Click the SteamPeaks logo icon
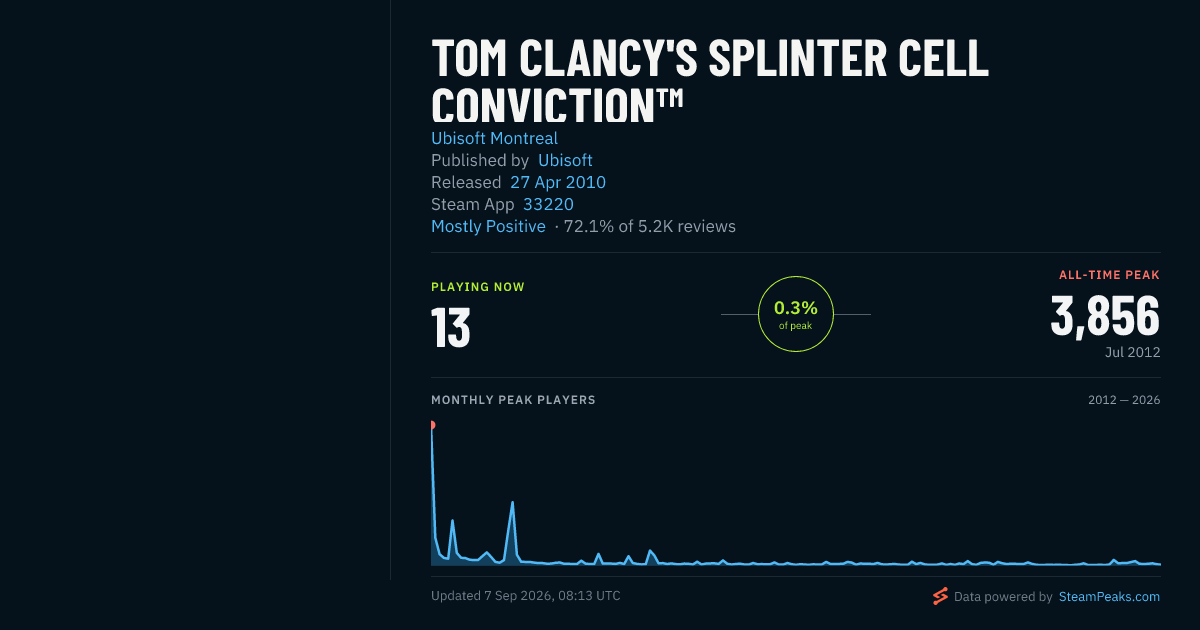This screenshot has width=1200, height=630. 940,597
